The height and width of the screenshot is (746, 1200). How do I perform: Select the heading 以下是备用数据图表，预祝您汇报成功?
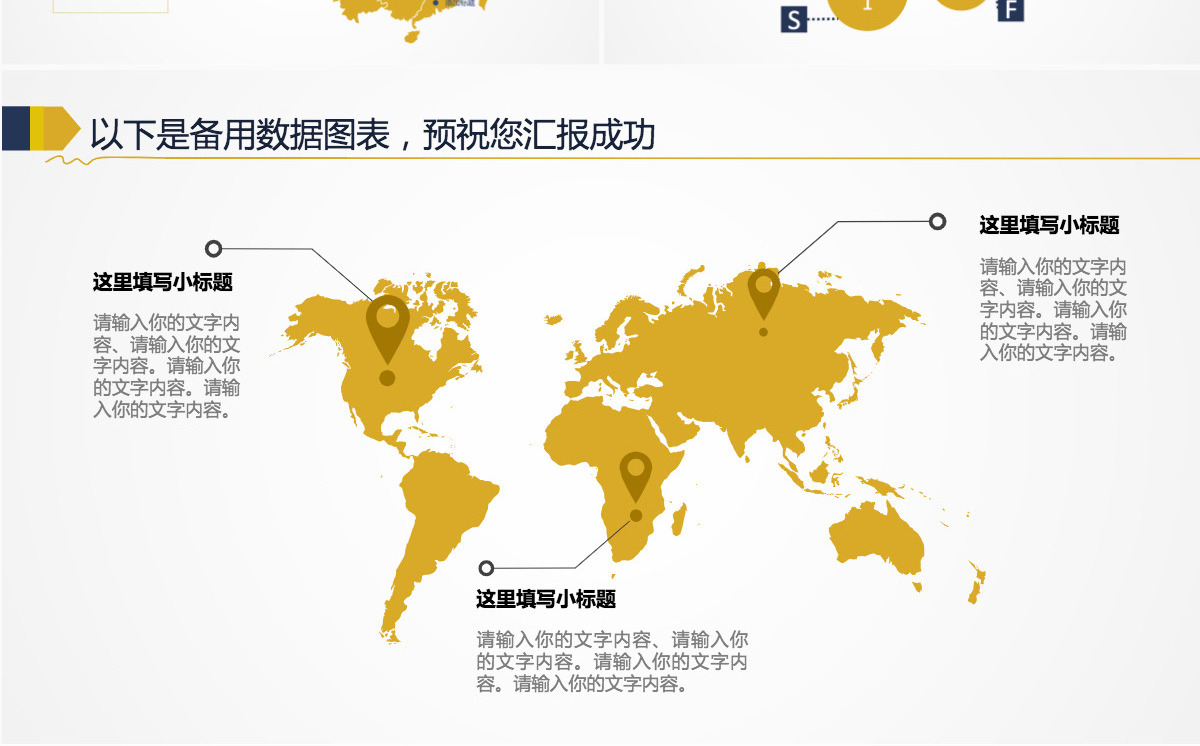point(372,134)
